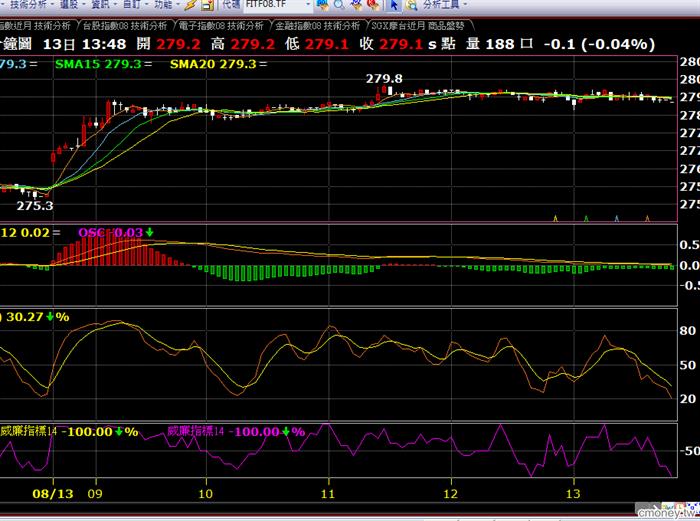
Task: Switch to the 電子指數08 技術分析 tab
Action: (x=221, y=26)
